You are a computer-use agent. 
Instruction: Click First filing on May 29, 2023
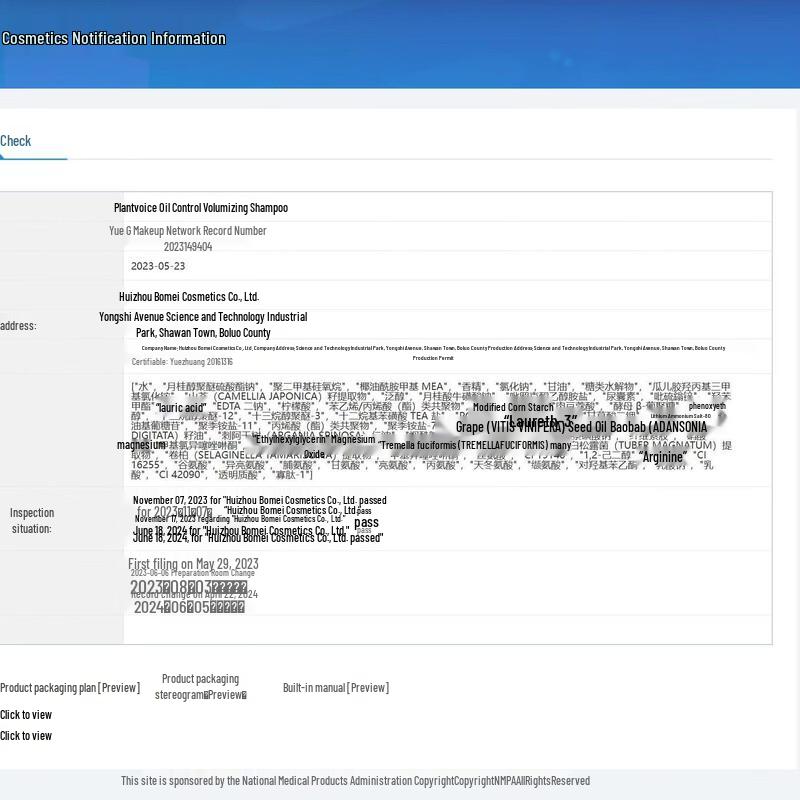click(193, 564)
